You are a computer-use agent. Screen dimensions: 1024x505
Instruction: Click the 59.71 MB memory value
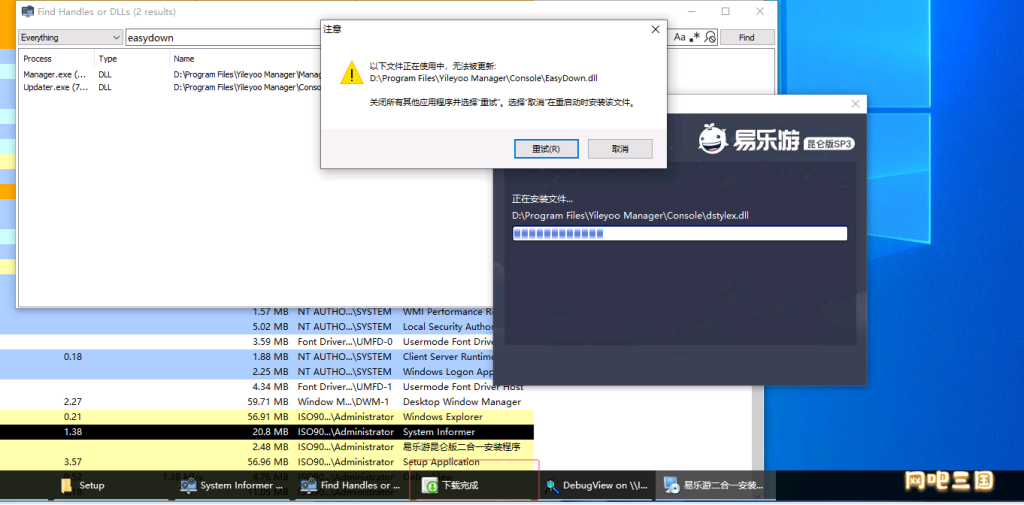pyautogui.click(x=268, y=402)
